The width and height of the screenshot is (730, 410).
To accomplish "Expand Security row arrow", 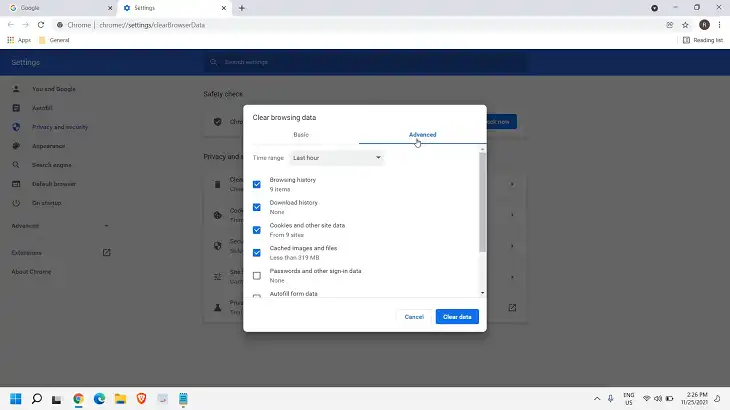I will (x=512, y=246).
